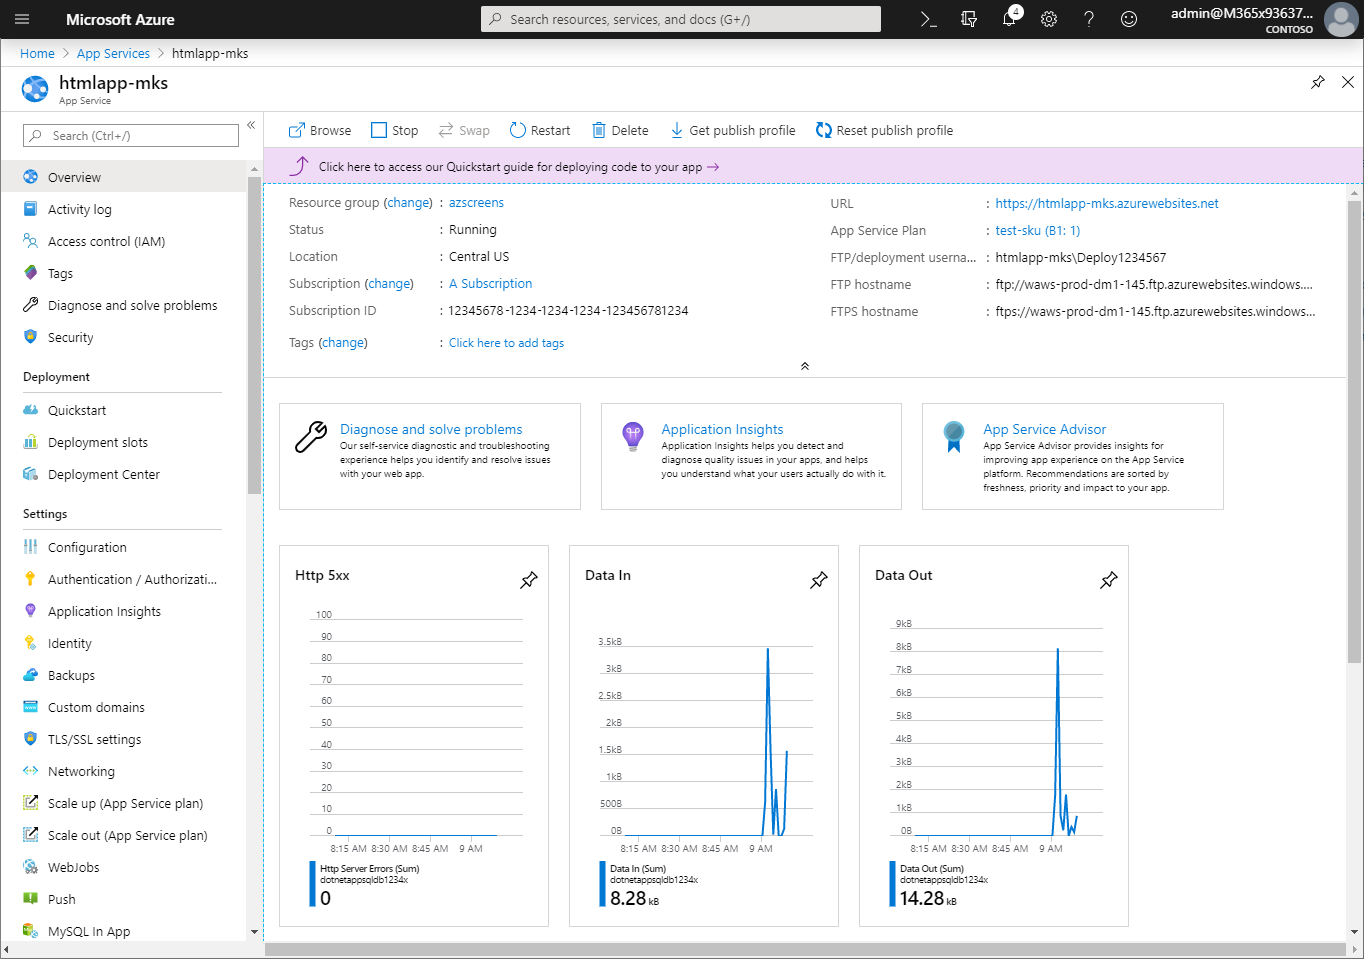1364x959 pixels.
Task: Click the sidebar vertical scrollbar
Action: click(x=254, y=335)
